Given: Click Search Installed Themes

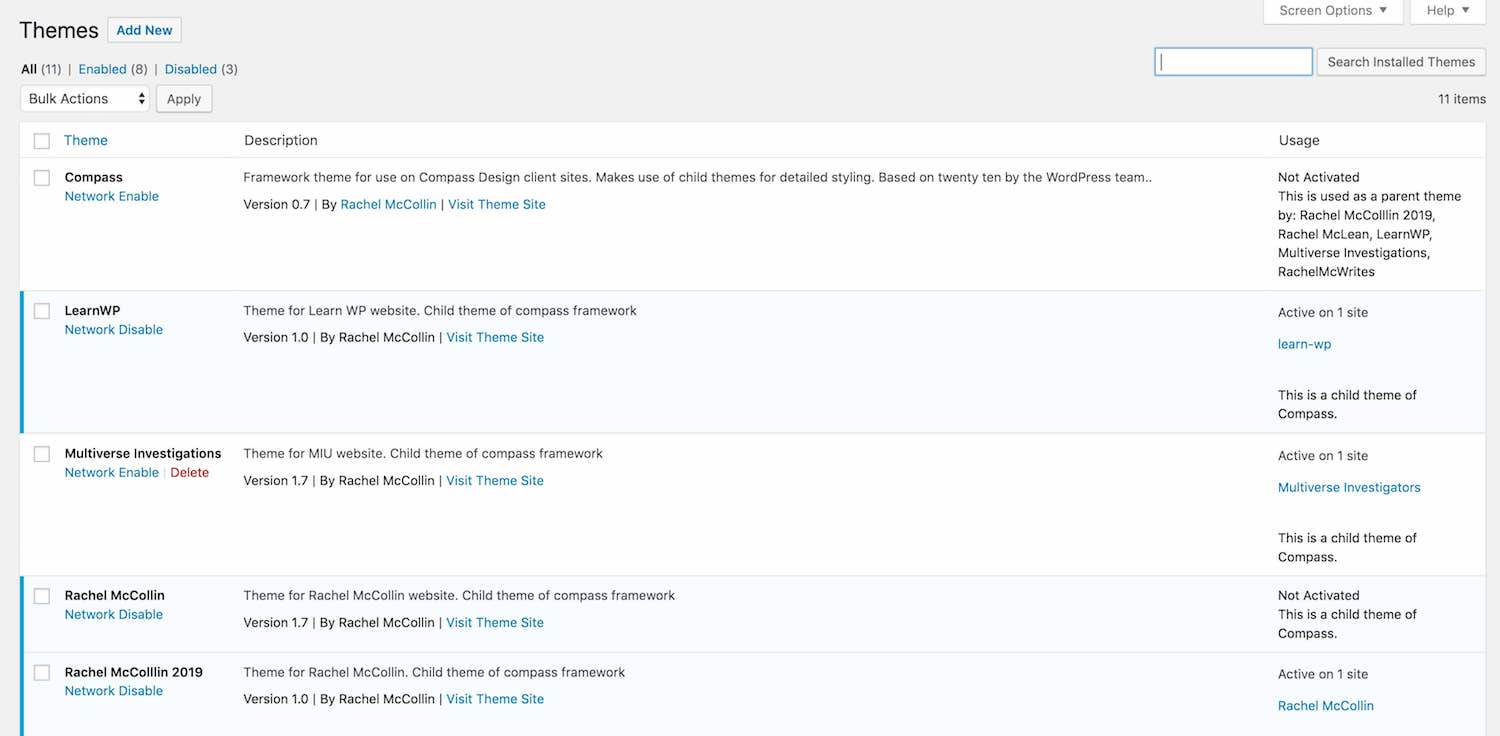Looking at the screenshot, I should pyautogui.click(x=1400, y=61).
